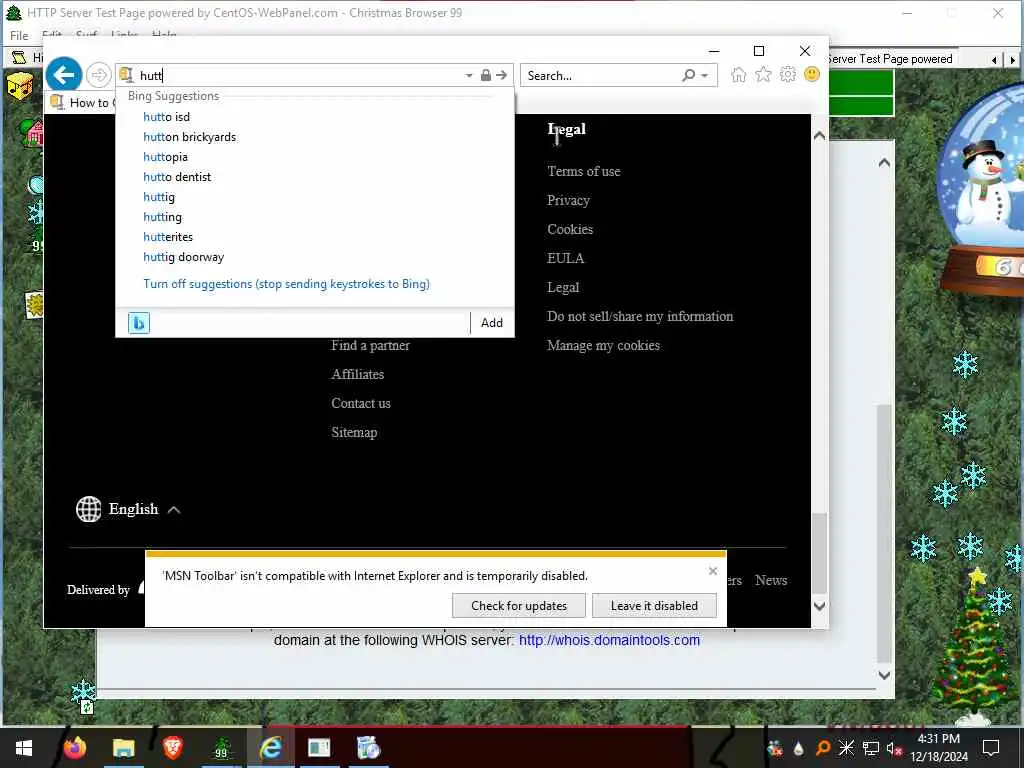The width and height of the screenshot is (1024, 768).
Task: Switch to Internet Explorer taskbar icon
Action: click(270, 748)
